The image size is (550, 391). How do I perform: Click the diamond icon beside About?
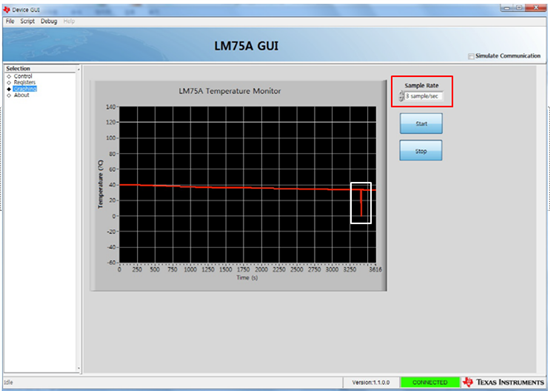tap(9, 95)
